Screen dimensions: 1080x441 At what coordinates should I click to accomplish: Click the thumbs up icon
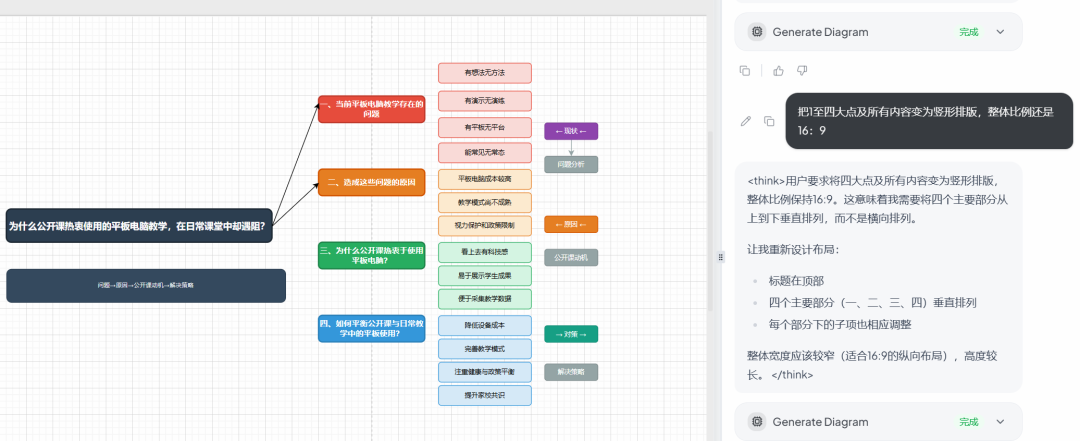(x=778, y=70)
